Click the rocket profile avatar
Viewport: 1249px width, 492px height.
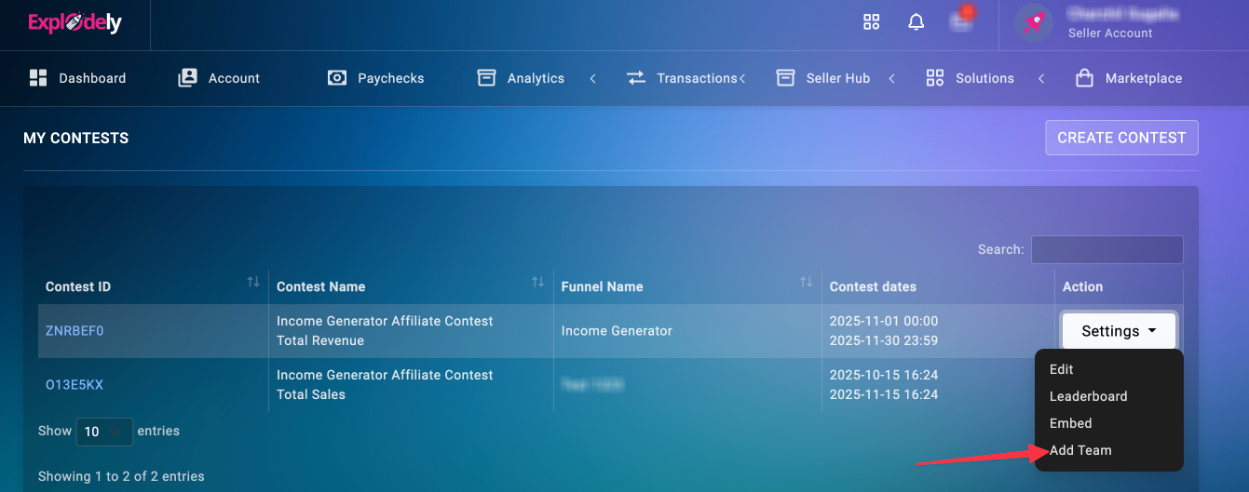pyautogui.click(x=1034, y=23)
